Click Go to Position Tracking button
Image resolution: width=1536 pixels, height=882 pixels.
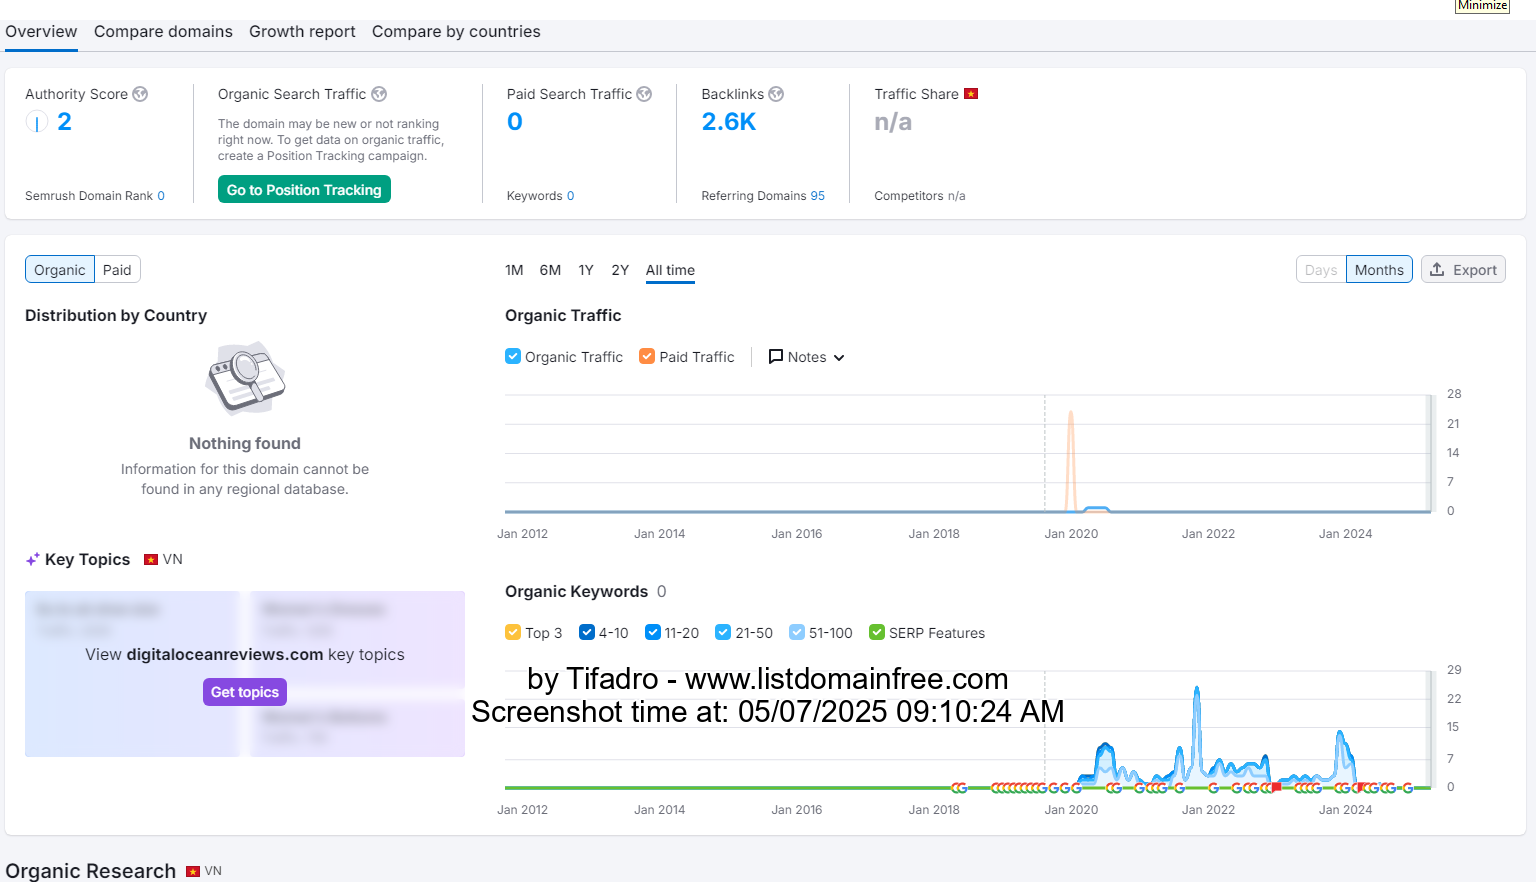[x=304, y=190]
